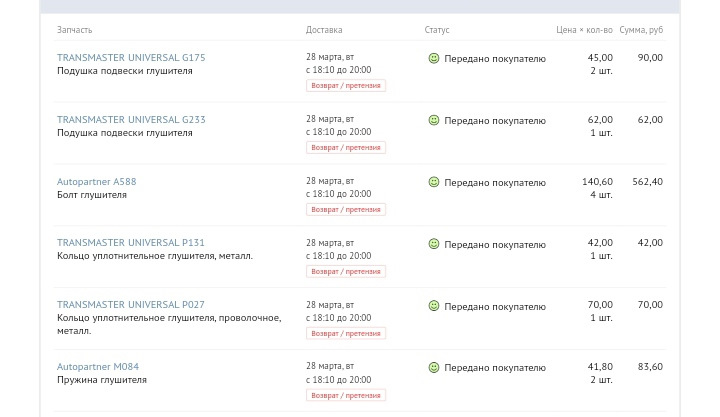
Task: Click Передано покупателю status in G175 row
Action: (495, 59)
